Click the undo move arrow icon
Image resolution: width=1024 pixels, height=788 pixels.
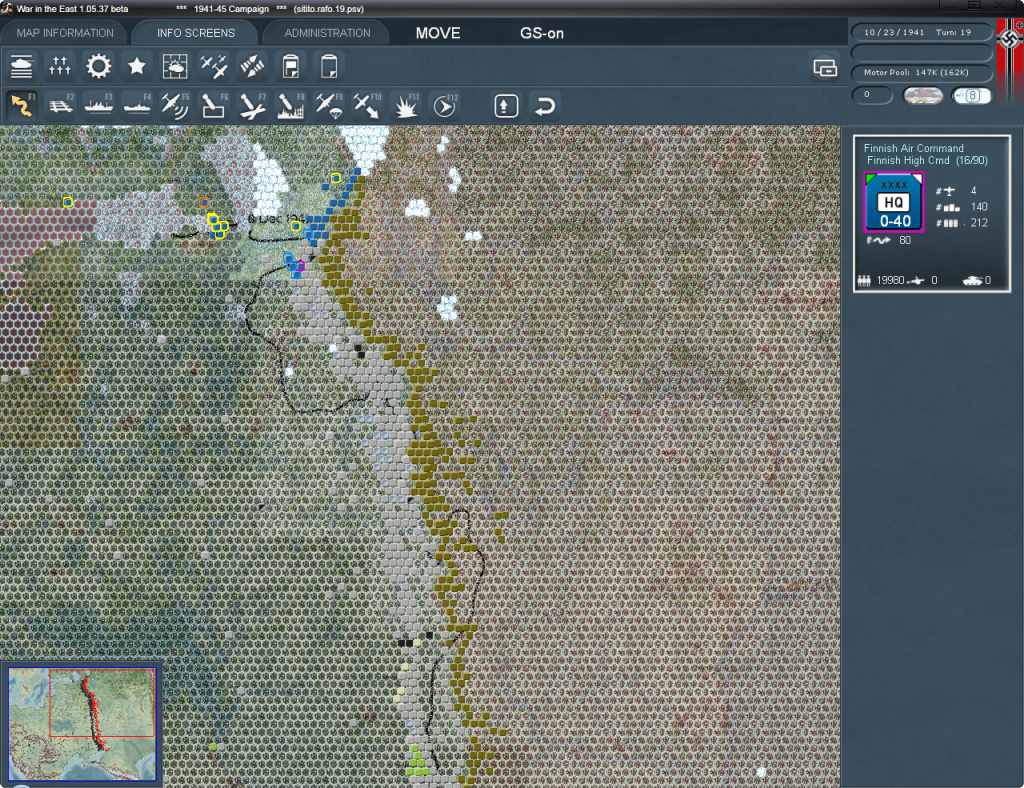pos(545,106)
